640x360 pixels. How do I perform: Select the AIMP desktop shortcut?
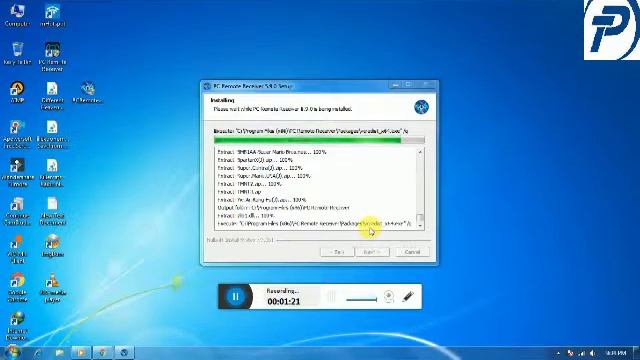pos(17,91)
